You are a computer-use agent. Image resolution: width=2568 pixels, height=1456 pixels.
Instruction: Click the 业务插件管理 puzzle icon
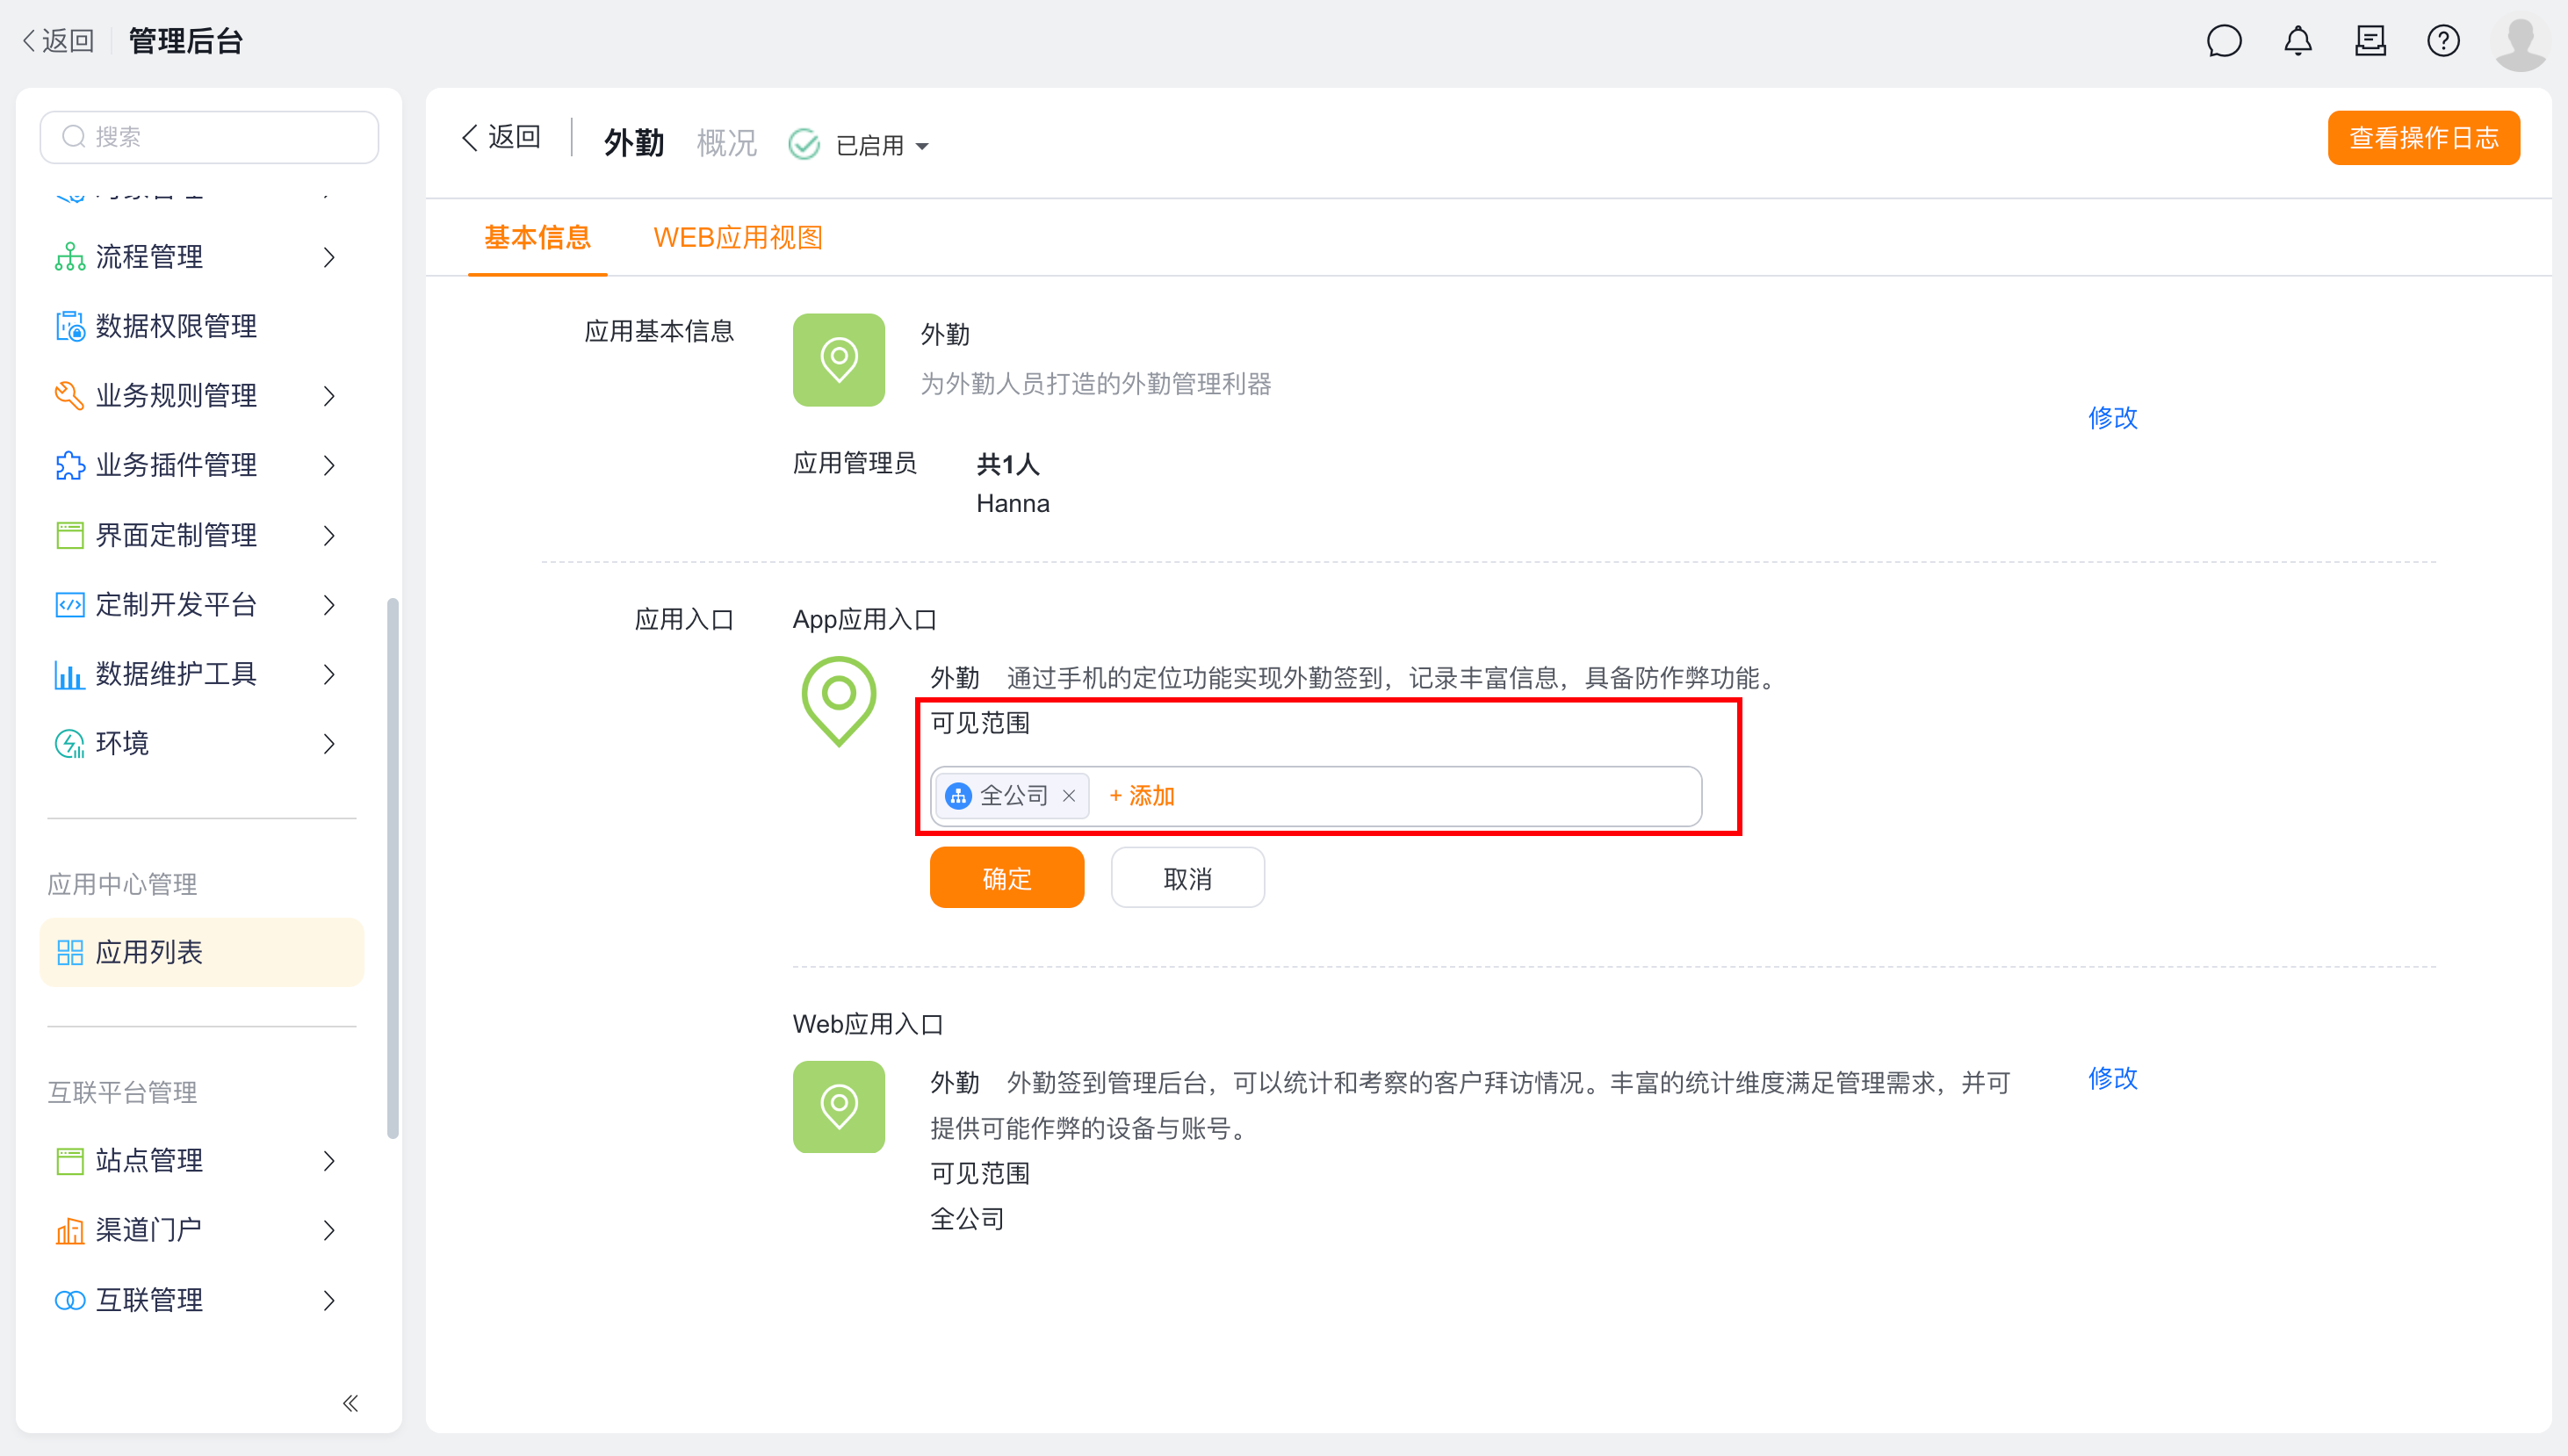click(70, 465)
